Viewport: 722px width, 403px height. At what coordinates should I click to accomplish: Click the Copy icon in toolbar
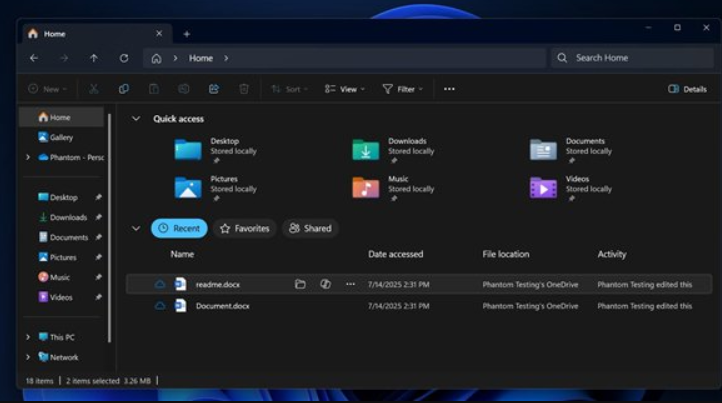pyautogui.click(x=124, y=89)
